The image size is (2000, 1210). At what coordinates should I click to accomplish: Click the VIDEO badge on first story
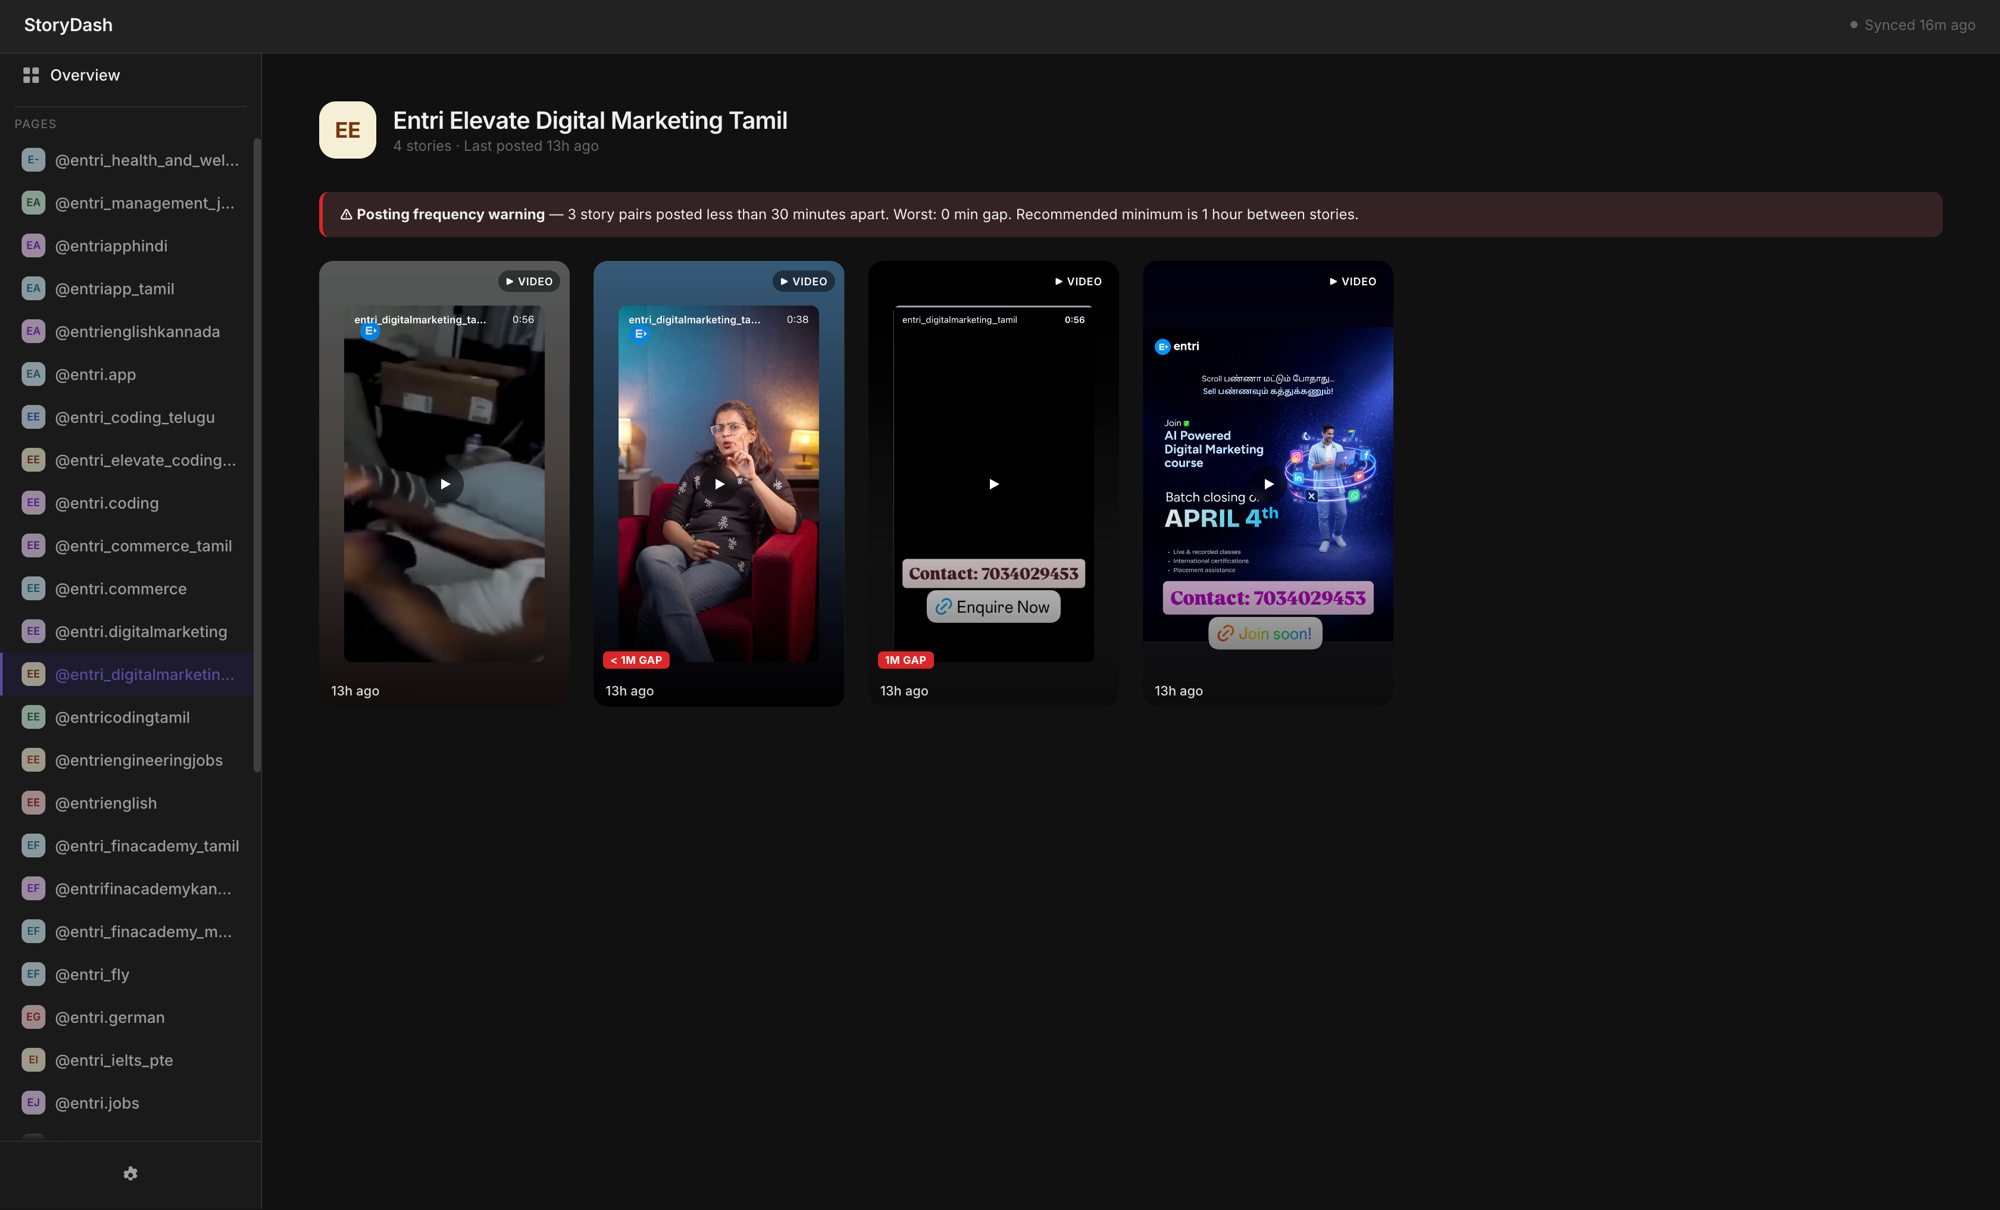click(x=529, y=282)
